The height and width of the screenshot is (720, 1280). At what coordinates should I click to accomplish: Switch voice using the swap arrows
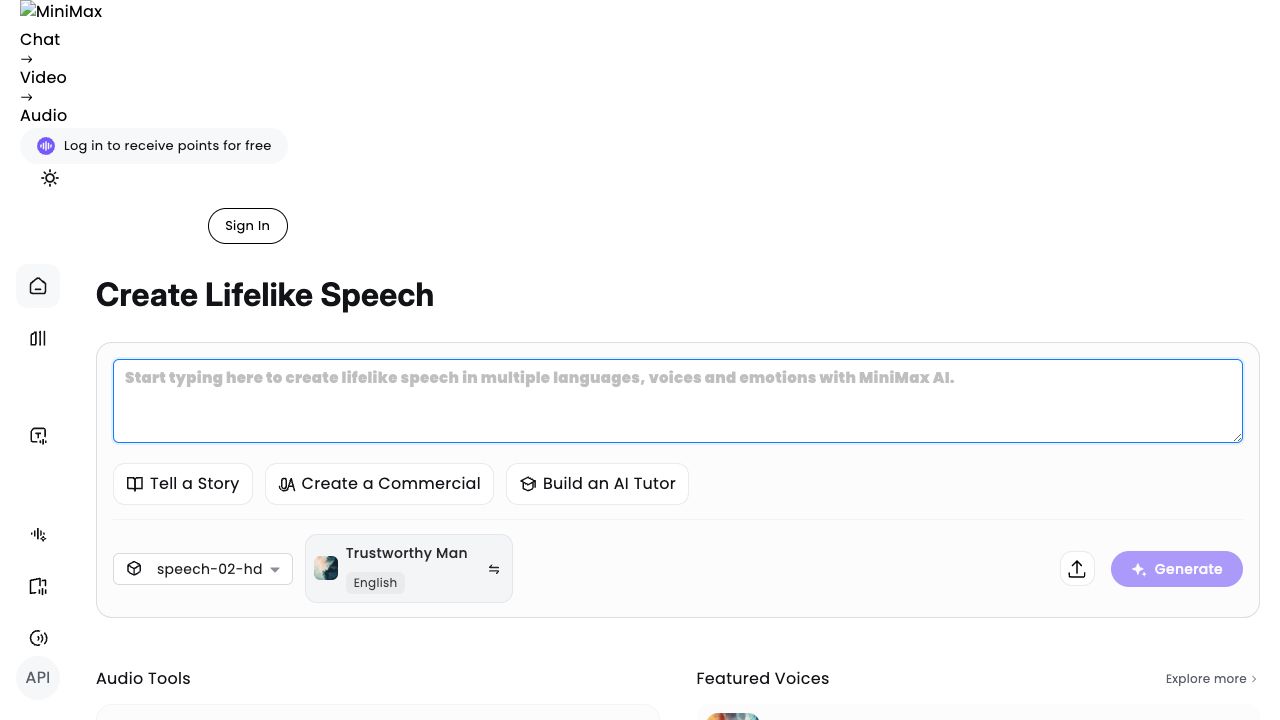click(x=494, y=569)
